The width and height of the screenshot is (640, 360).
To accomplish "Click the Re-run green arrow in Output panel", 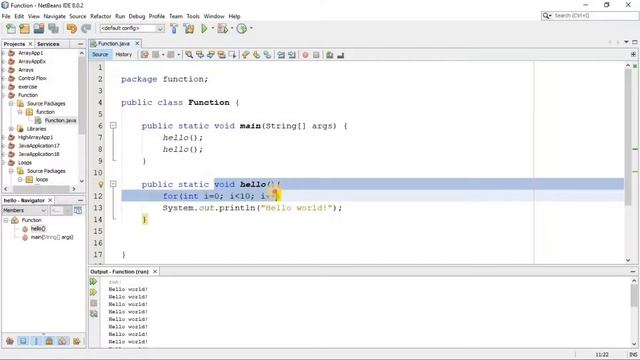I will pyautogui.click(x=93, y=282).
